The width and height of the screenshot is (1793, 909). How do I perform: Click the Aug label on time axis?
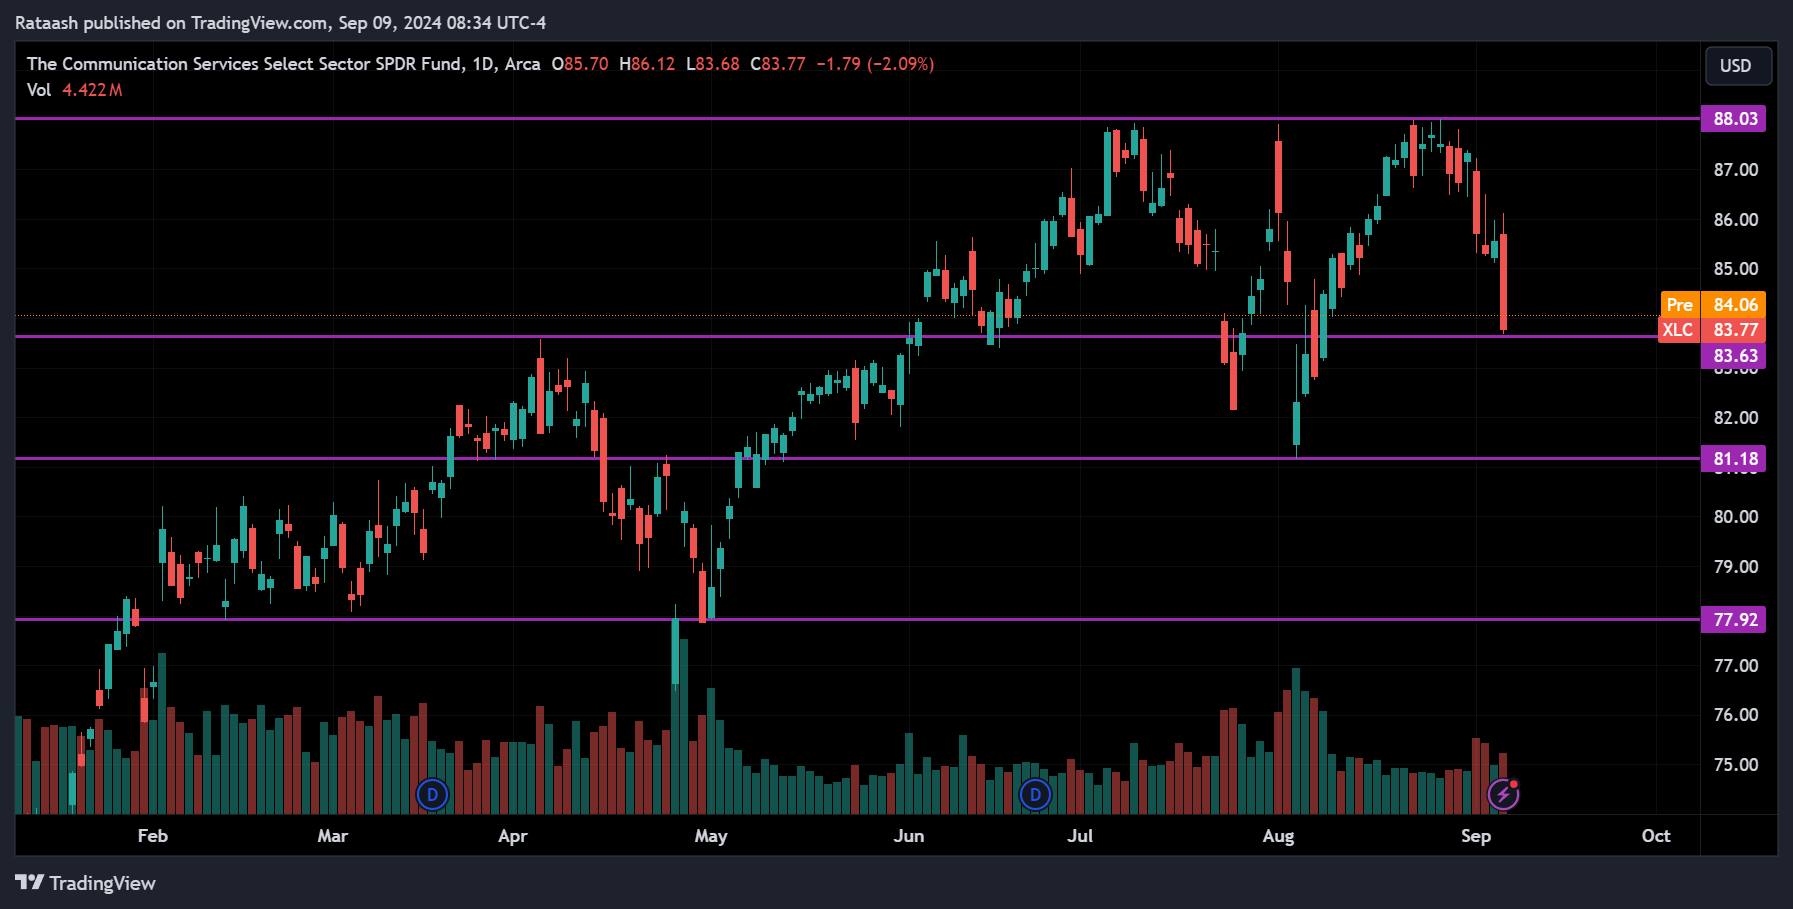(1278, 836)
